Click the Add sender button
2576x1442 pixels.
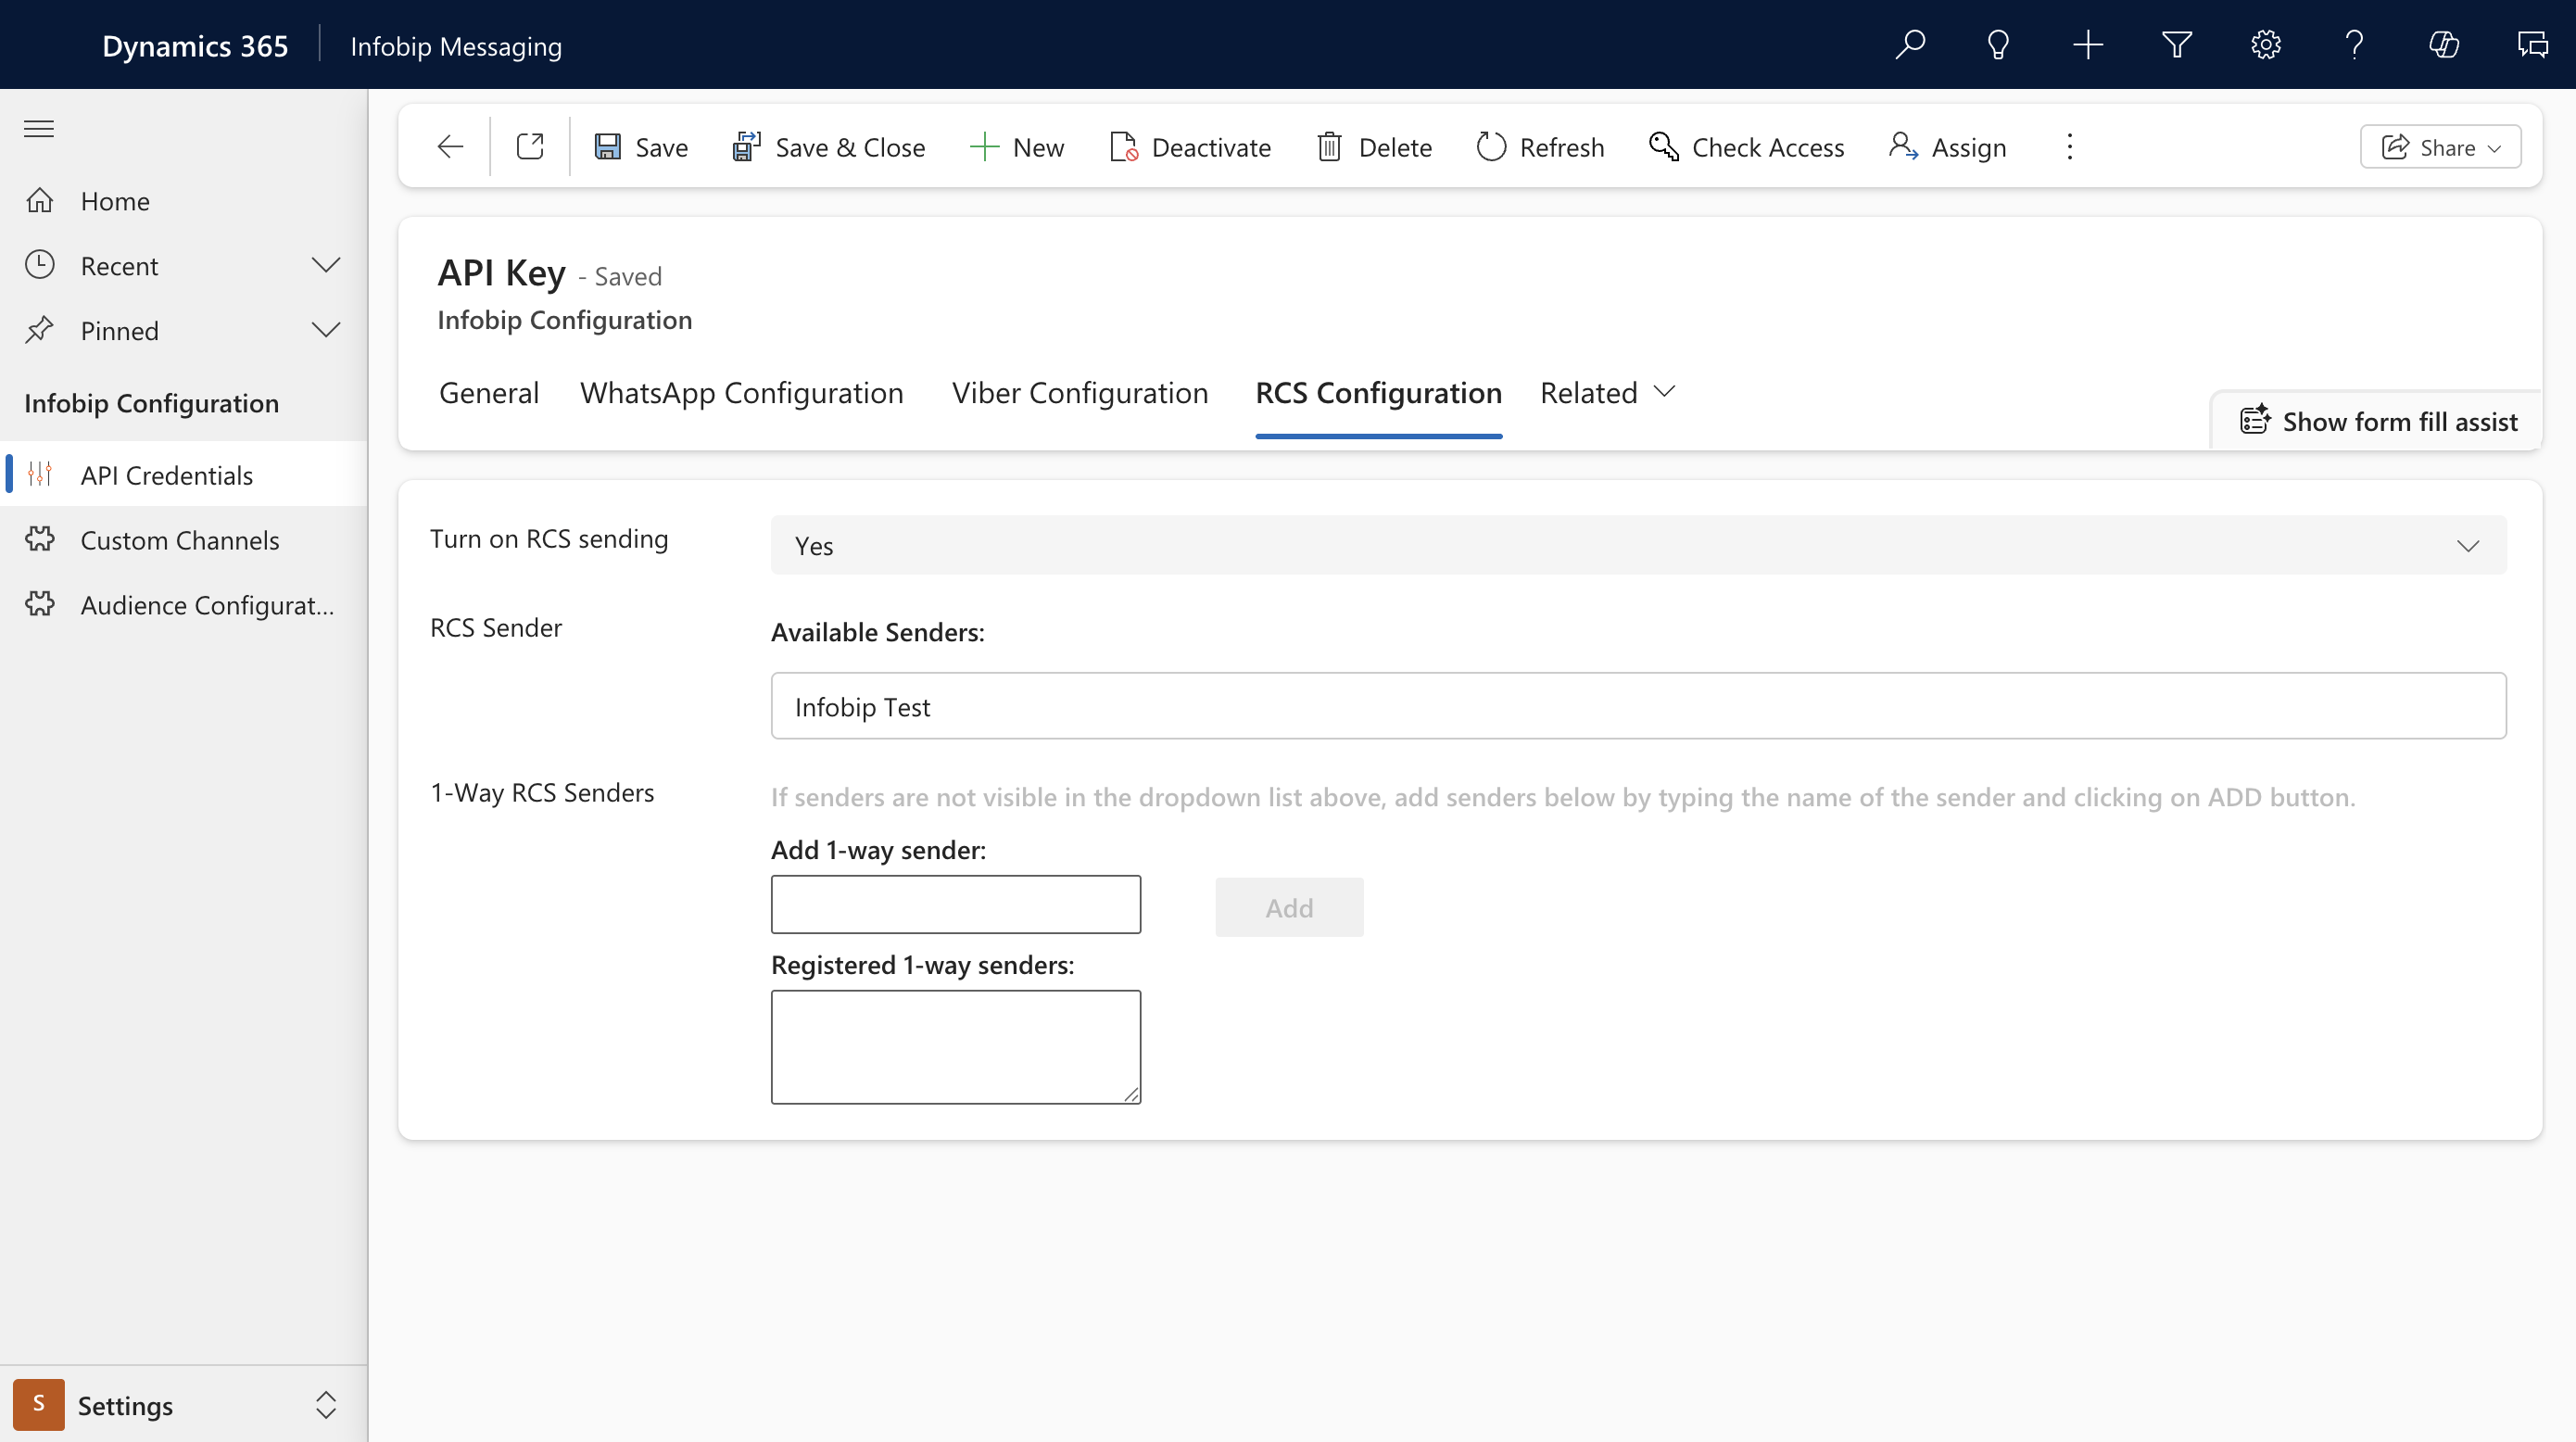[x=1289, y=907]
